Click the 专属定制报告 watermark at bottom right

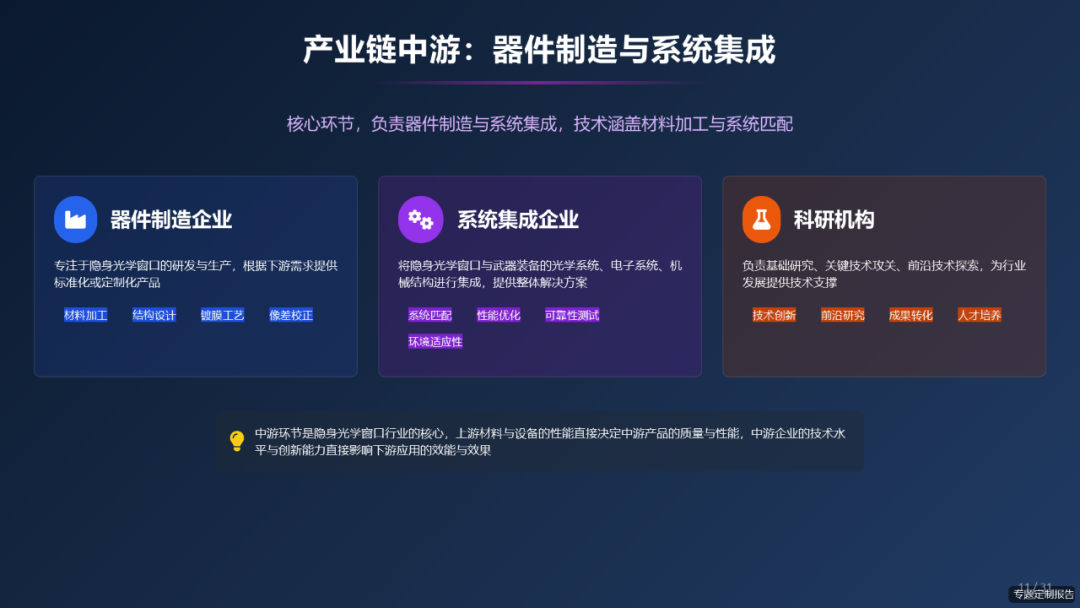1040,592
